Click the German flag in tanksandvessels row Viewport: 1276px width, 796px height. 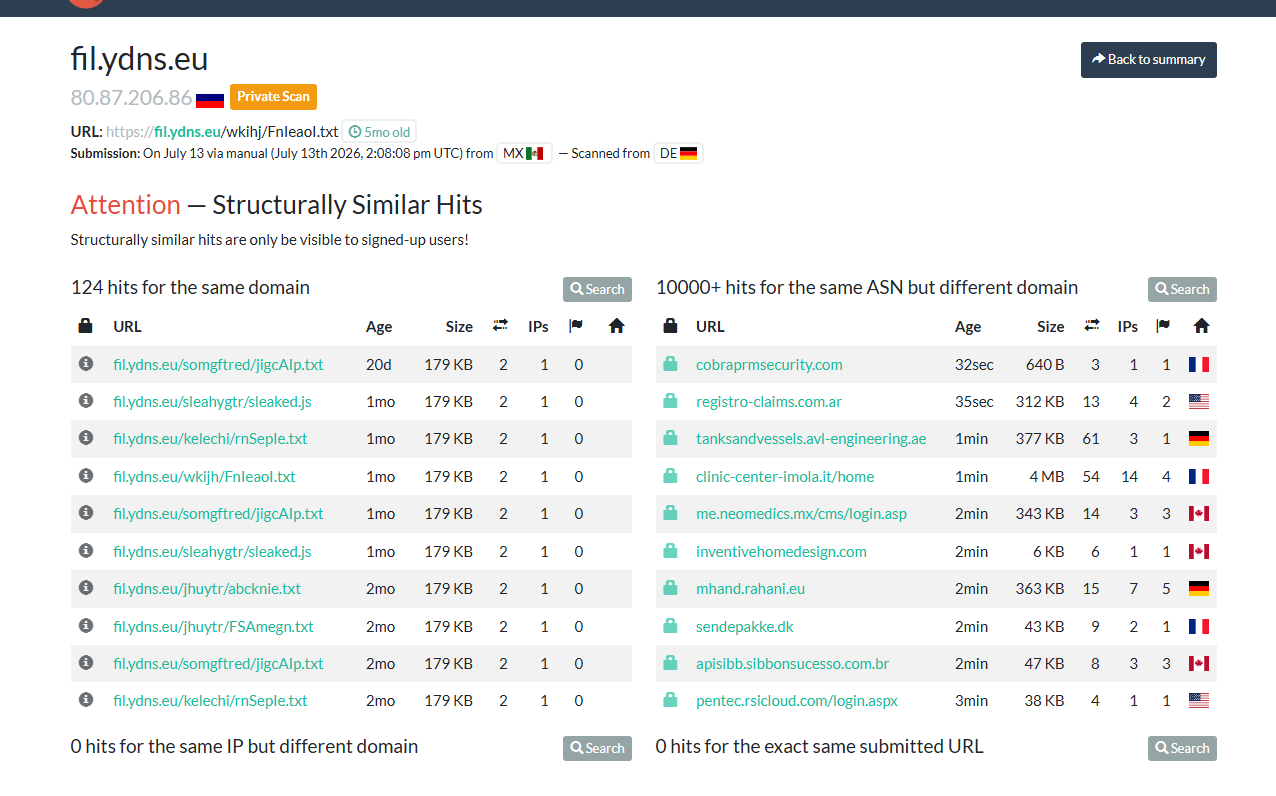tap(1199, 439)
